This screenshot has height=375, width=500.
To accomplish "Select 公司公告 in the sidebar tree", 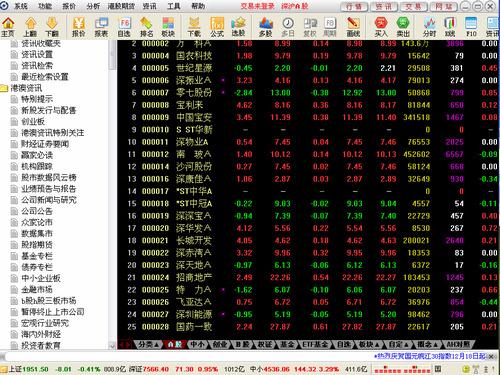I will click(x=37, y=211).
